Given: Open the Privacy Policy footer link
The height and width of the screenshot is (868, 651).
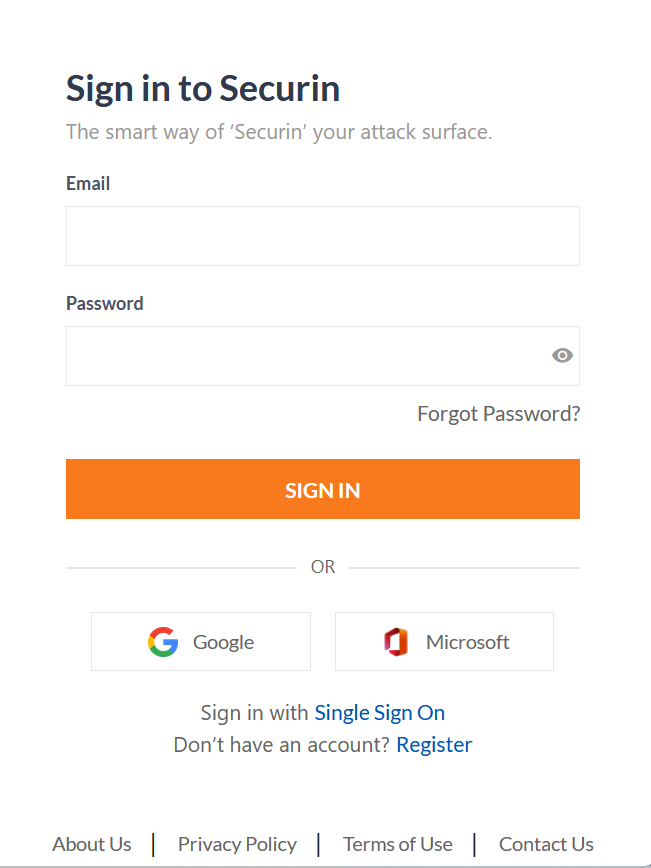Looking at the screenshot, I should [237, 844].
